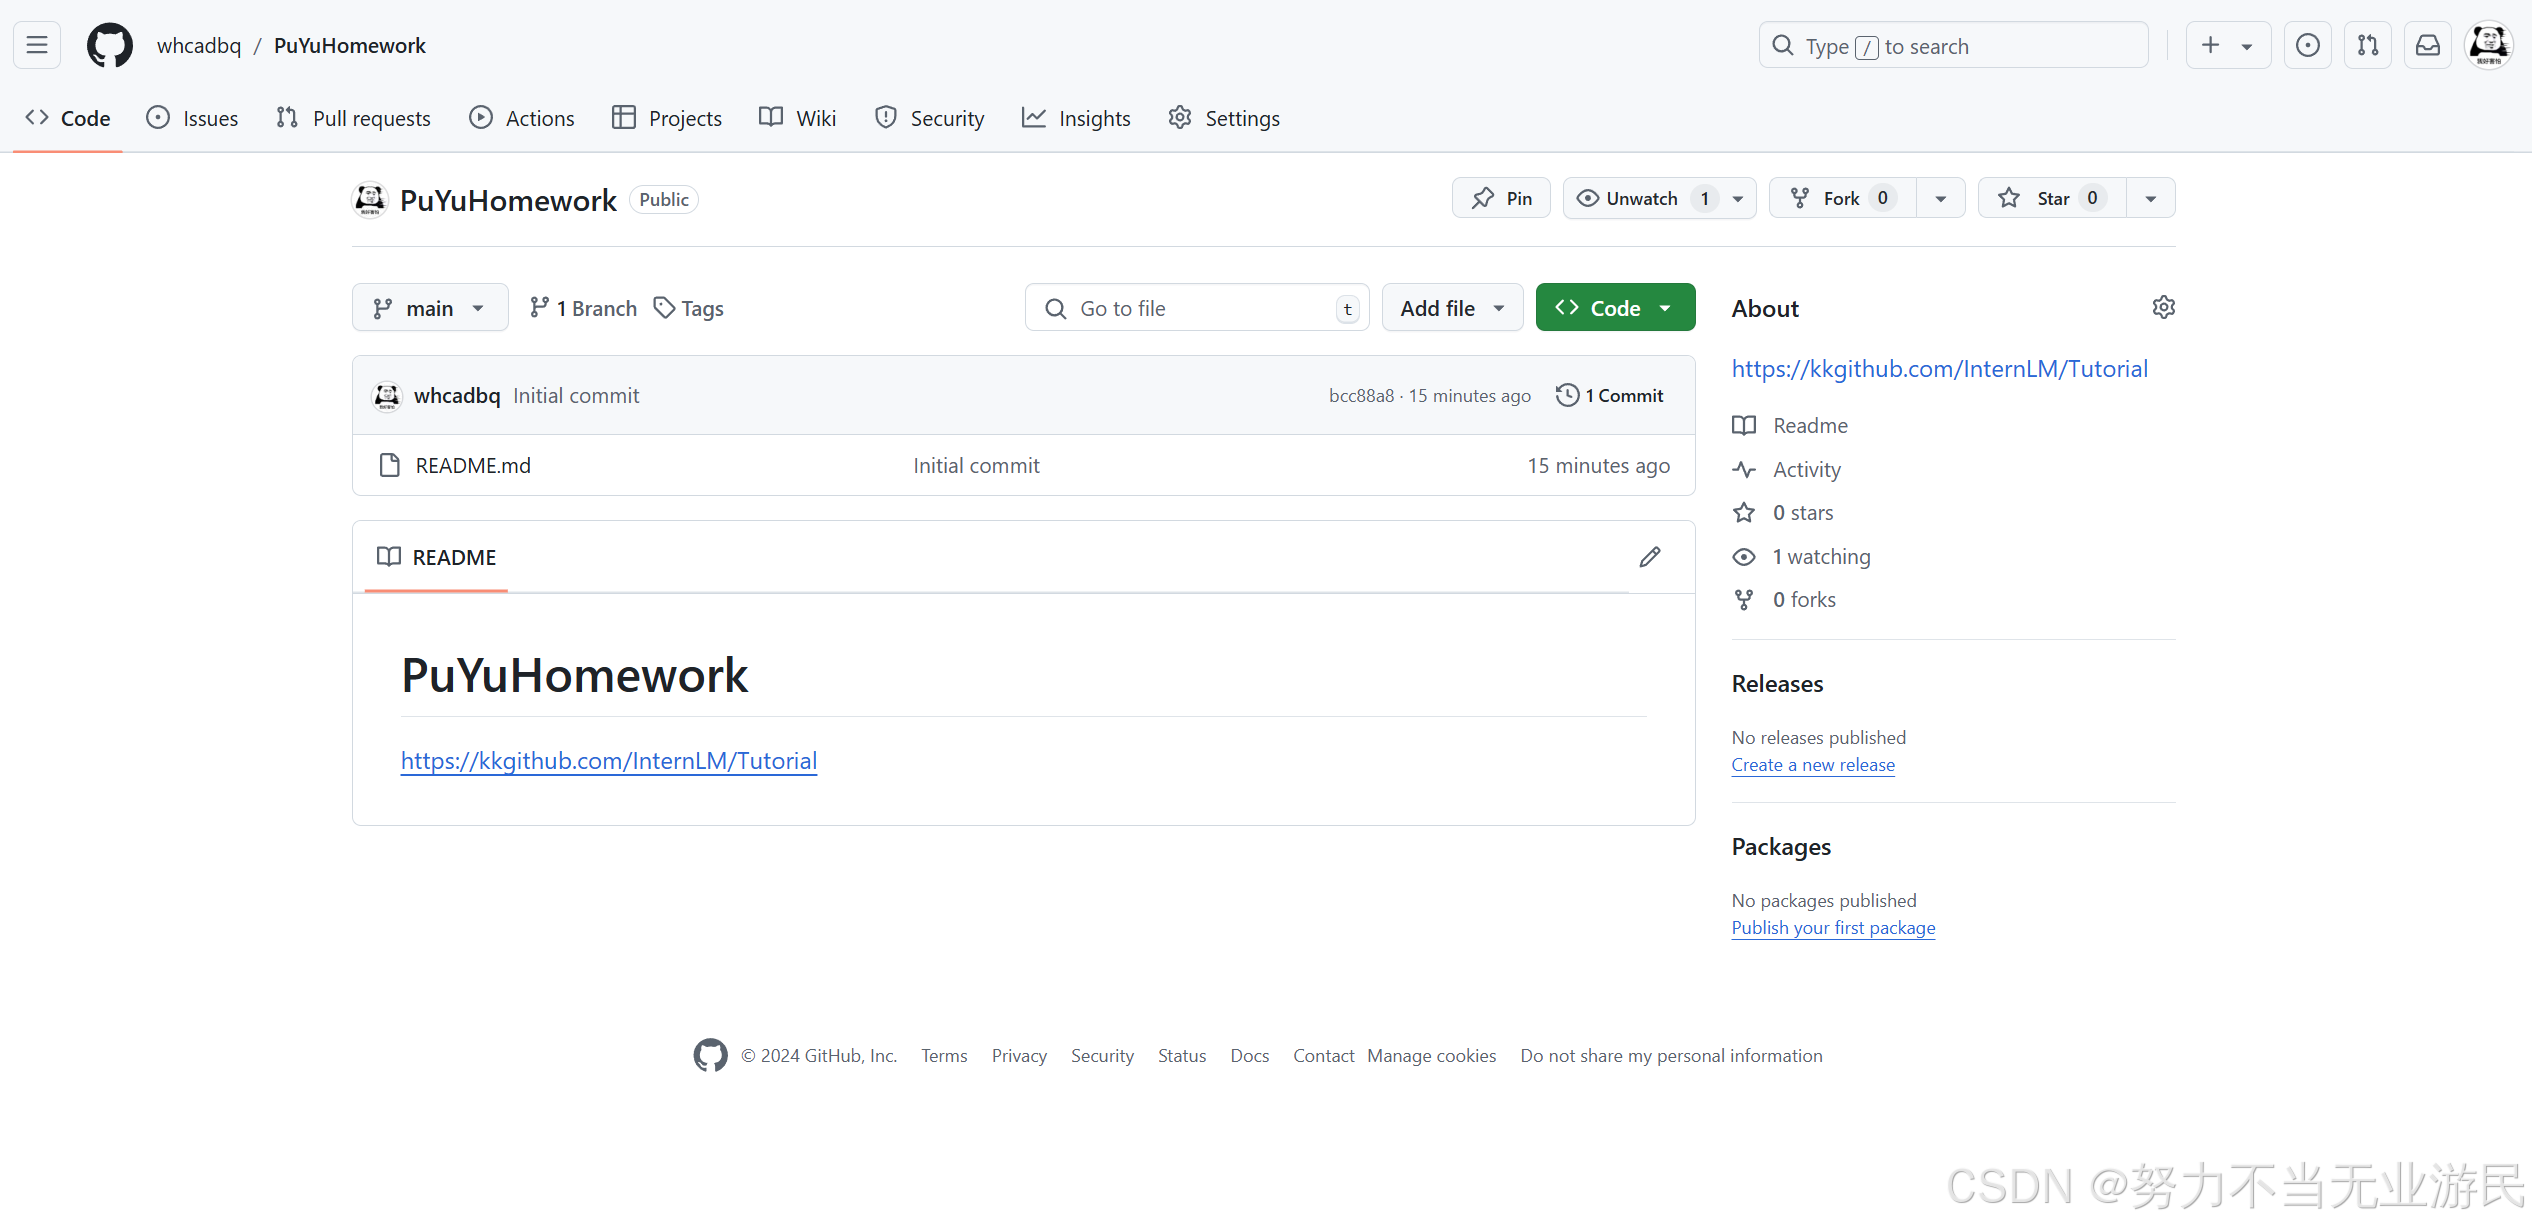Viewport: 2532px width, 1227px height.
Task: Click Create a new release link
Action: pyautogui.click(x=1813, y=765)
